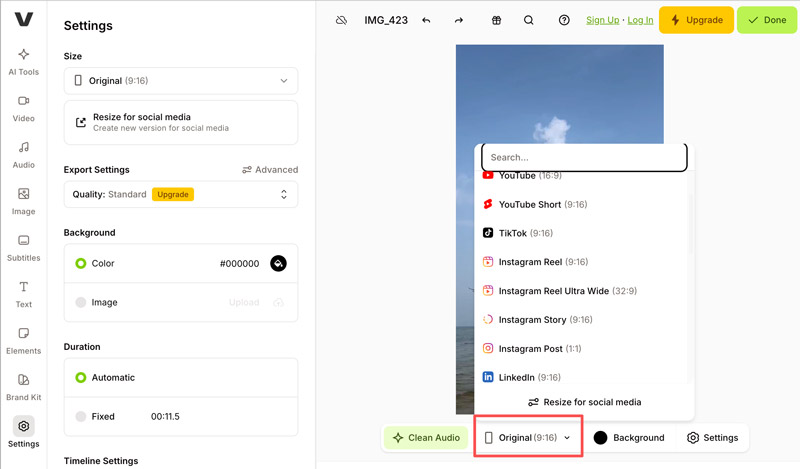Open the Text panel

(x=23, y=294)
